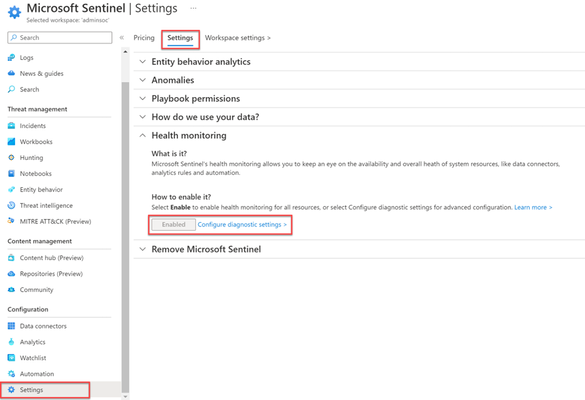This screenshot has width=585, height=400.
Task: Open Automation gear icon in the sidebar
Action: coord(12,374)
